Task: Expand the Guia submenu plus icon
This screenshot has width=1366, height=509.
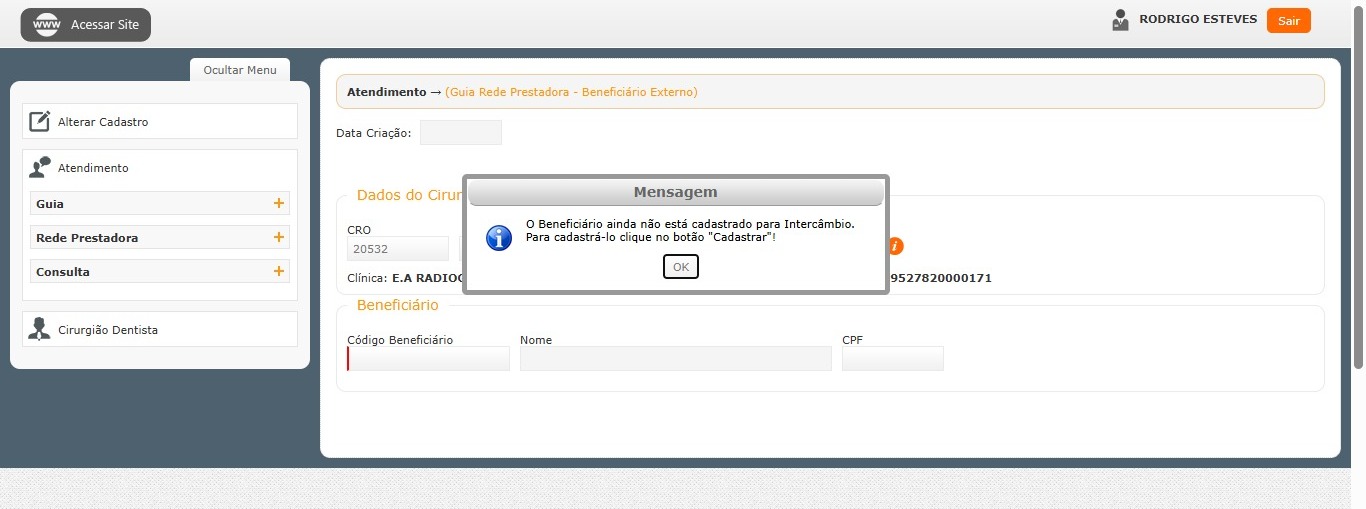Action: pos(279,203)
